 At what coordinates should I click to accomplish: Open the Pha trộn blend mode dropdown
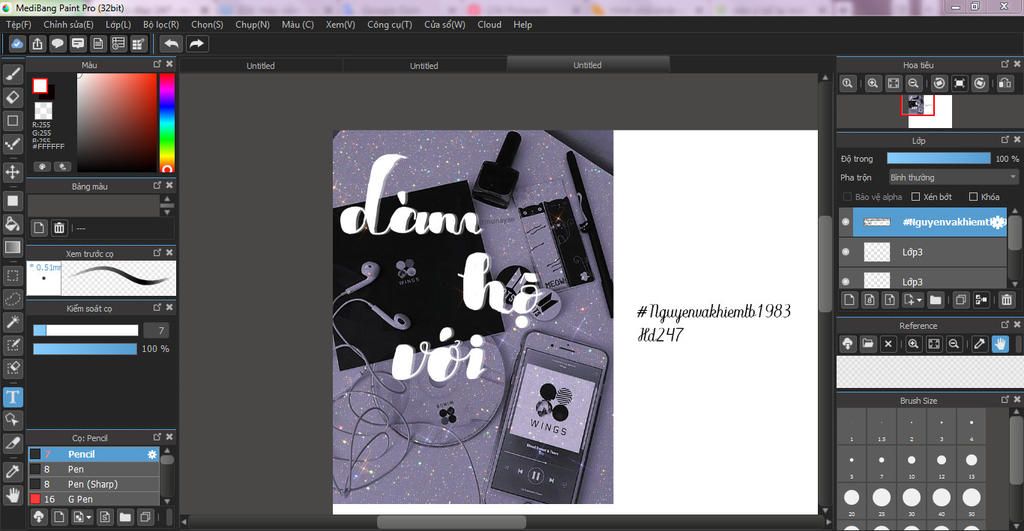[953, 177]
